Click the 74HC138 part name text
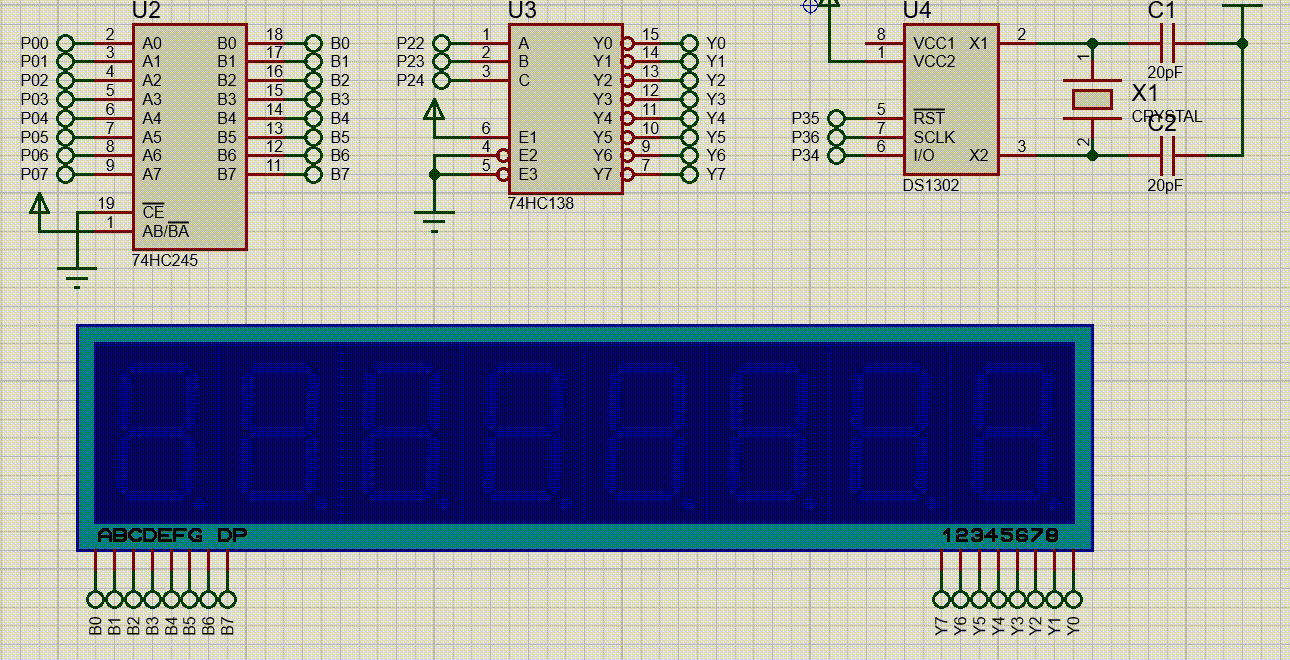Screen dimensions: 1290x660 (x=541, y=203)
